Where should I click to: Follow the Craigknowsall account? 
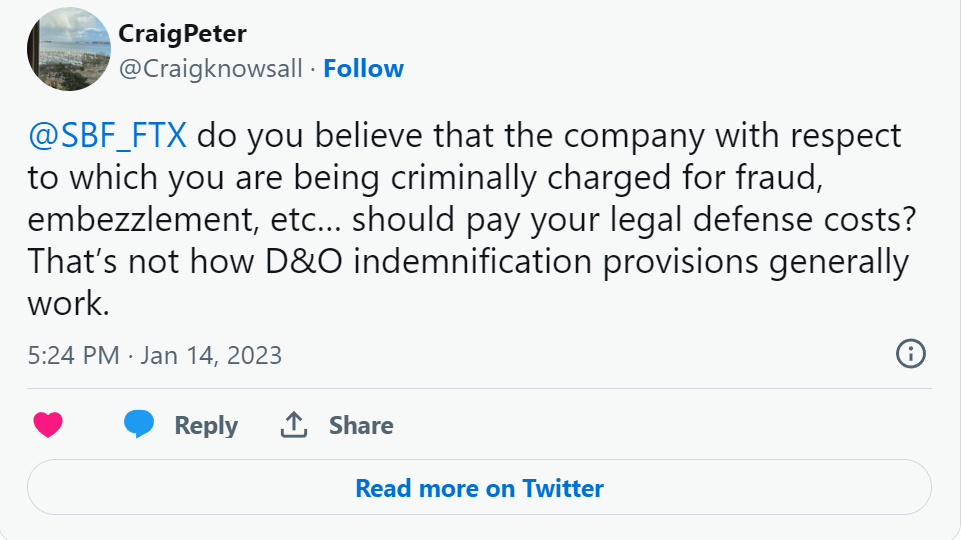364,69
